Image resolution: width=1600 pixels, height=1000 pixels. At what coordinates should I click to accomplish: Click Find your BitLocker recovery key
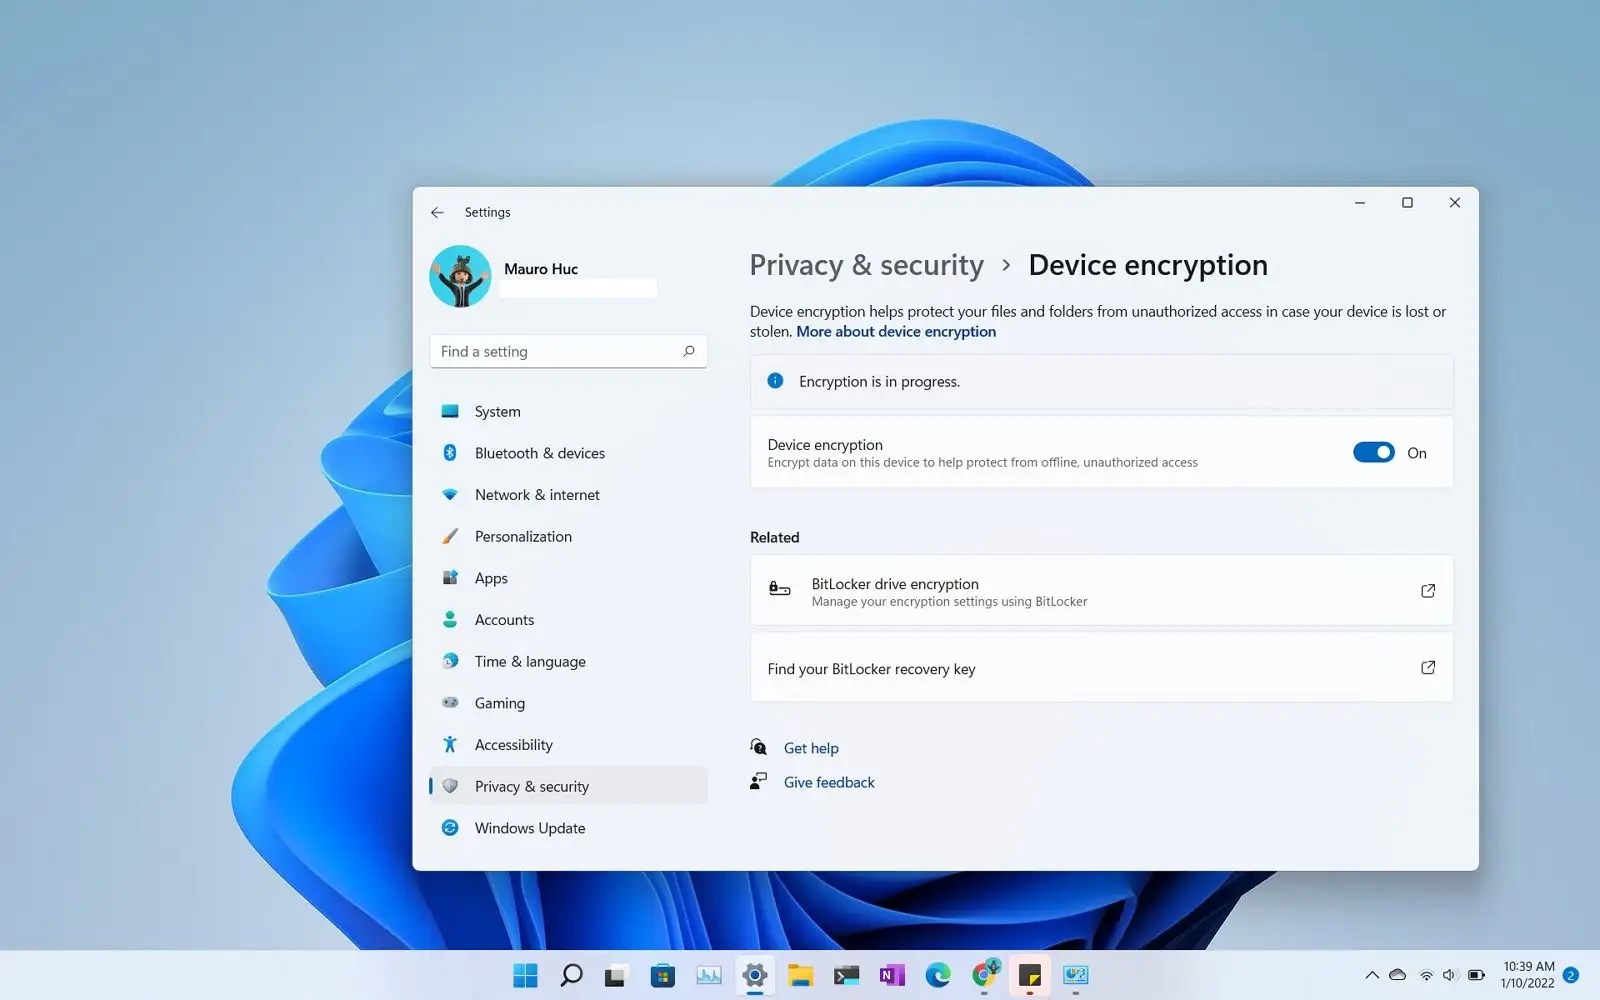pos(871,668)
